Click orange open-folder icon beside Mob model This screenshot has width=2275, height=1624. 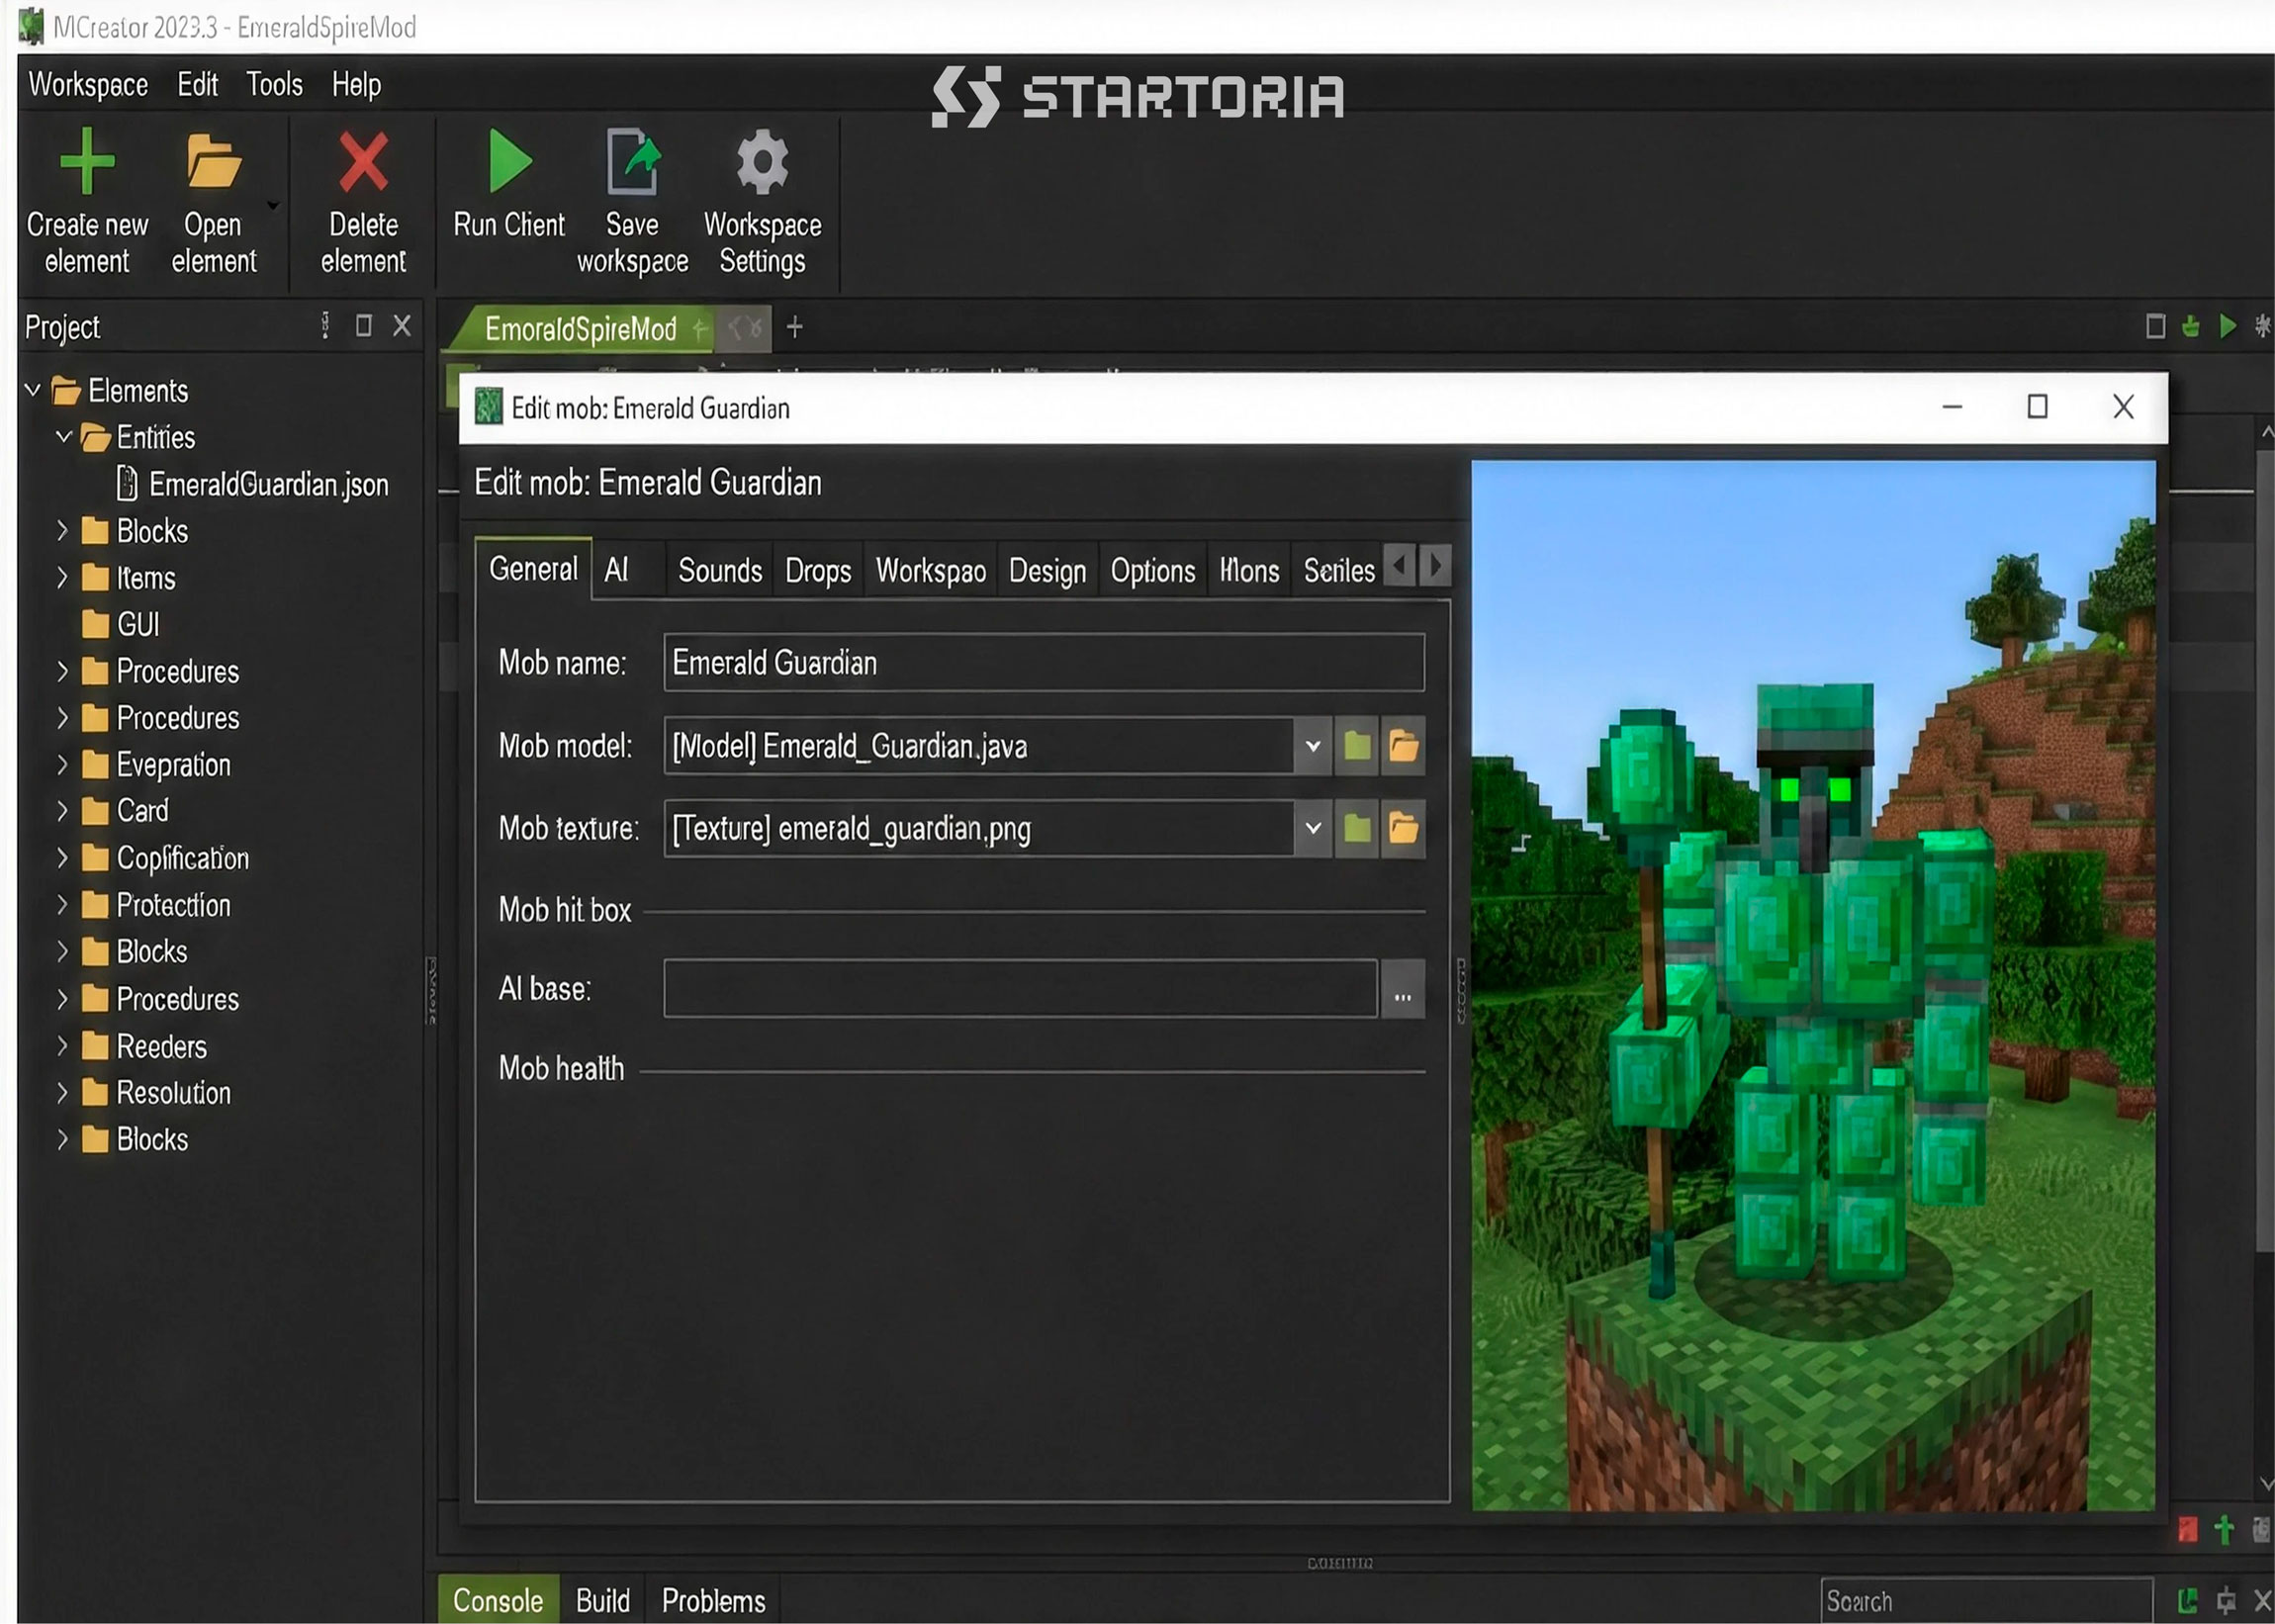click(x=1403, y=746)
